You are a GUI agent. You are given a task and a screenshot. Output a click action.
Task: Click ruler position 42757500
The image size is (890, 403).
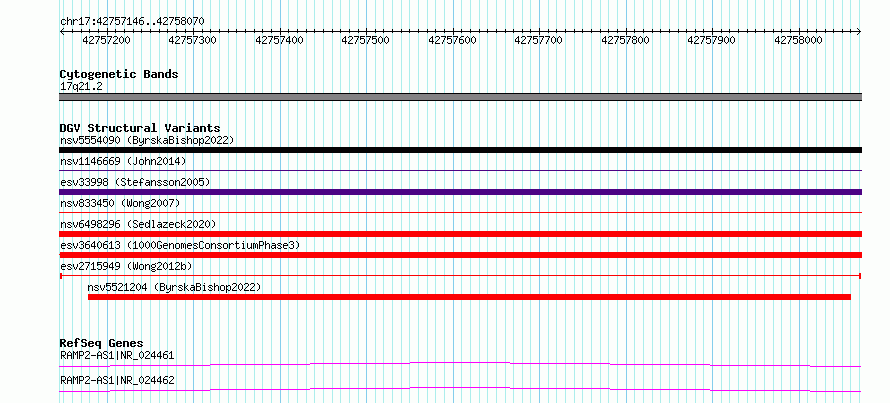click(366, 40)
